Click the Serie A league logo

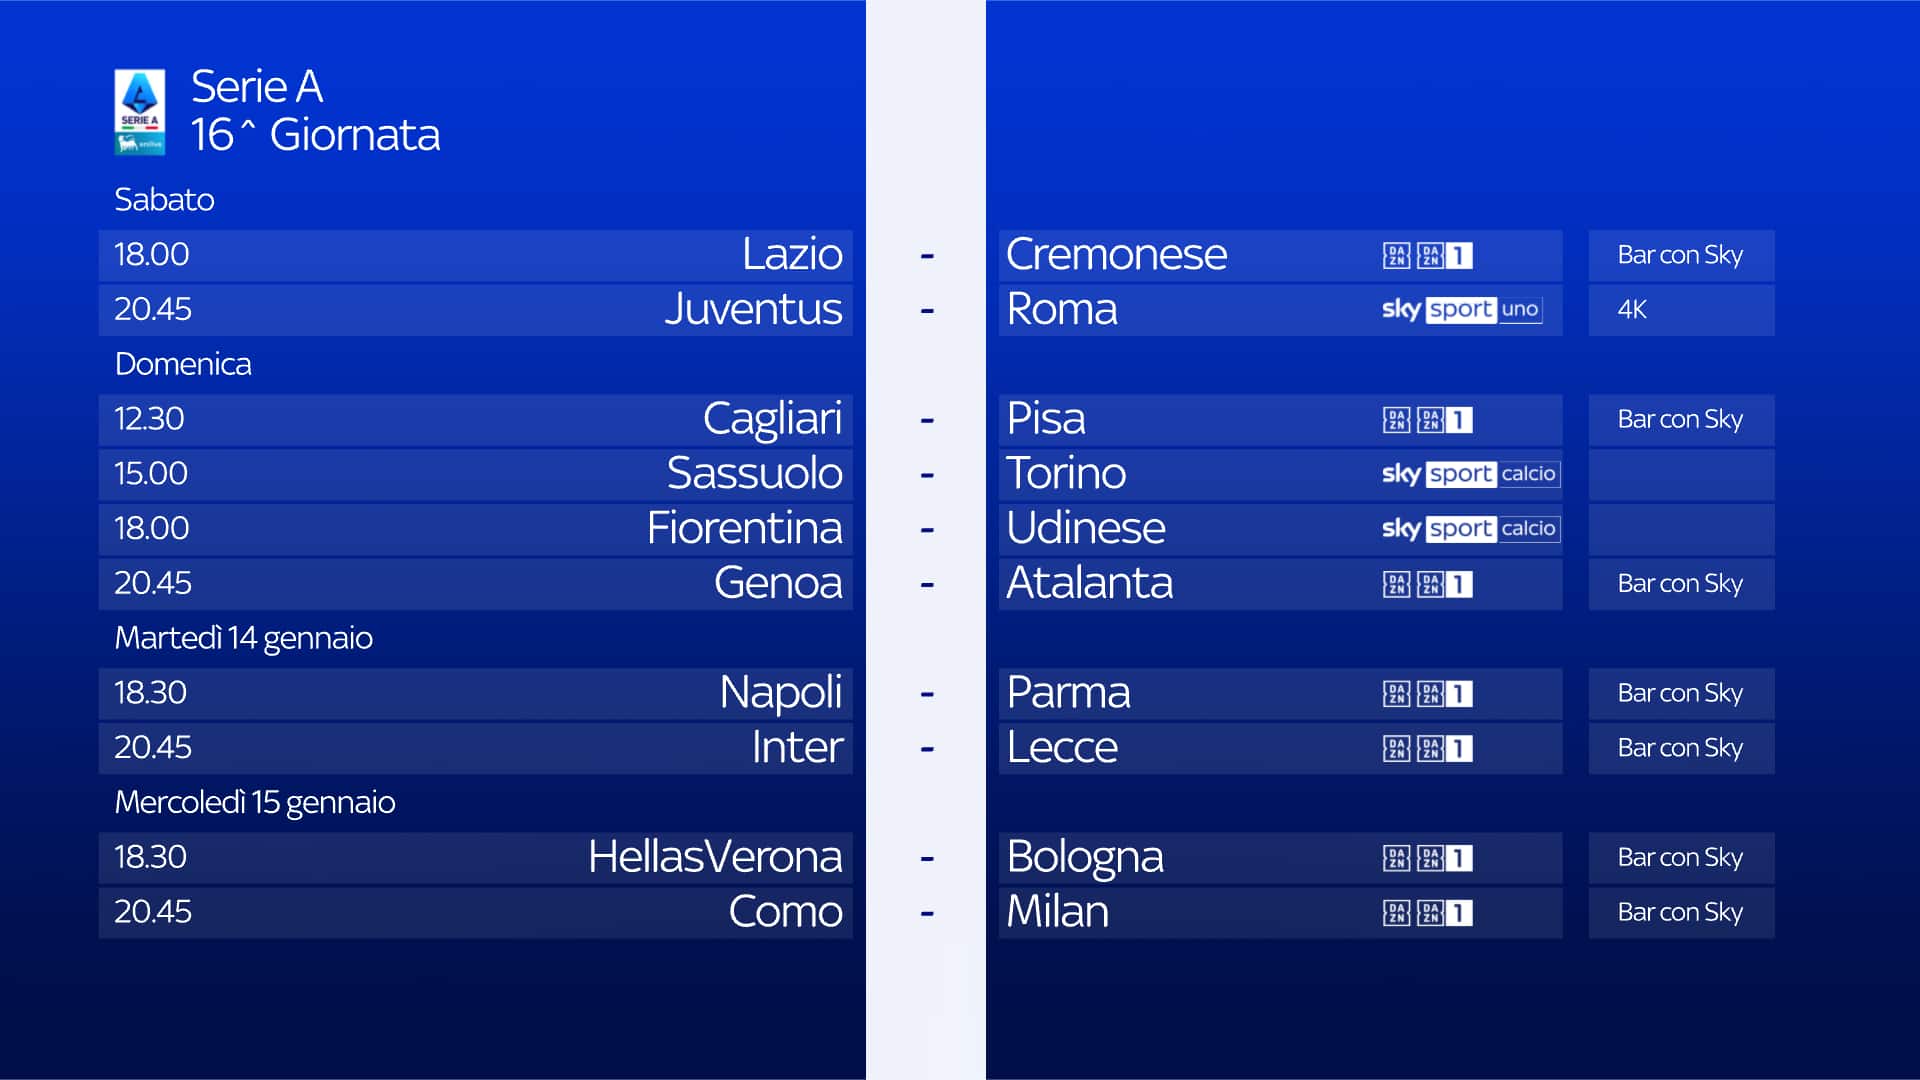click(x=139, y=111)
